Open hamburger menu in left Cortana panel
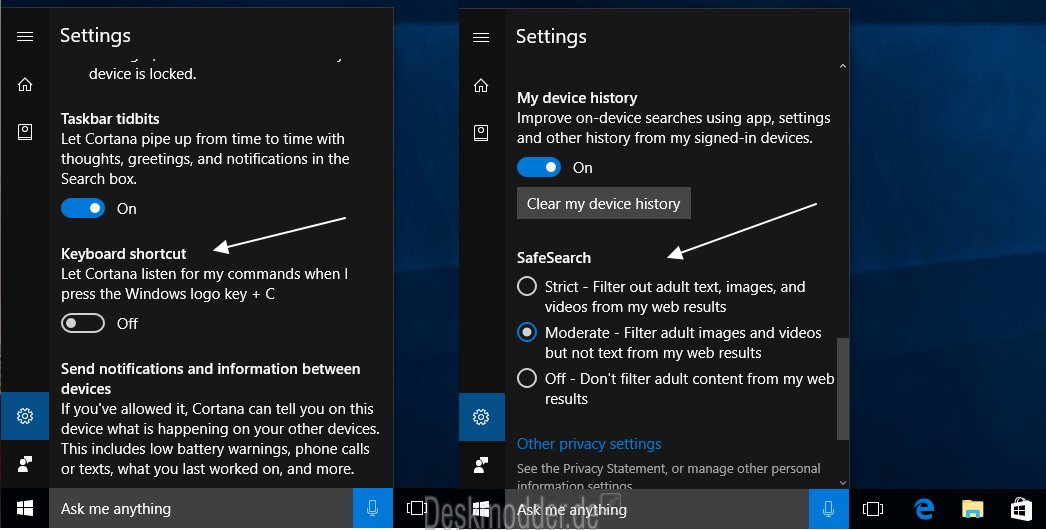Viewport: 1046px width, 530px height. (x=25, y=37)
